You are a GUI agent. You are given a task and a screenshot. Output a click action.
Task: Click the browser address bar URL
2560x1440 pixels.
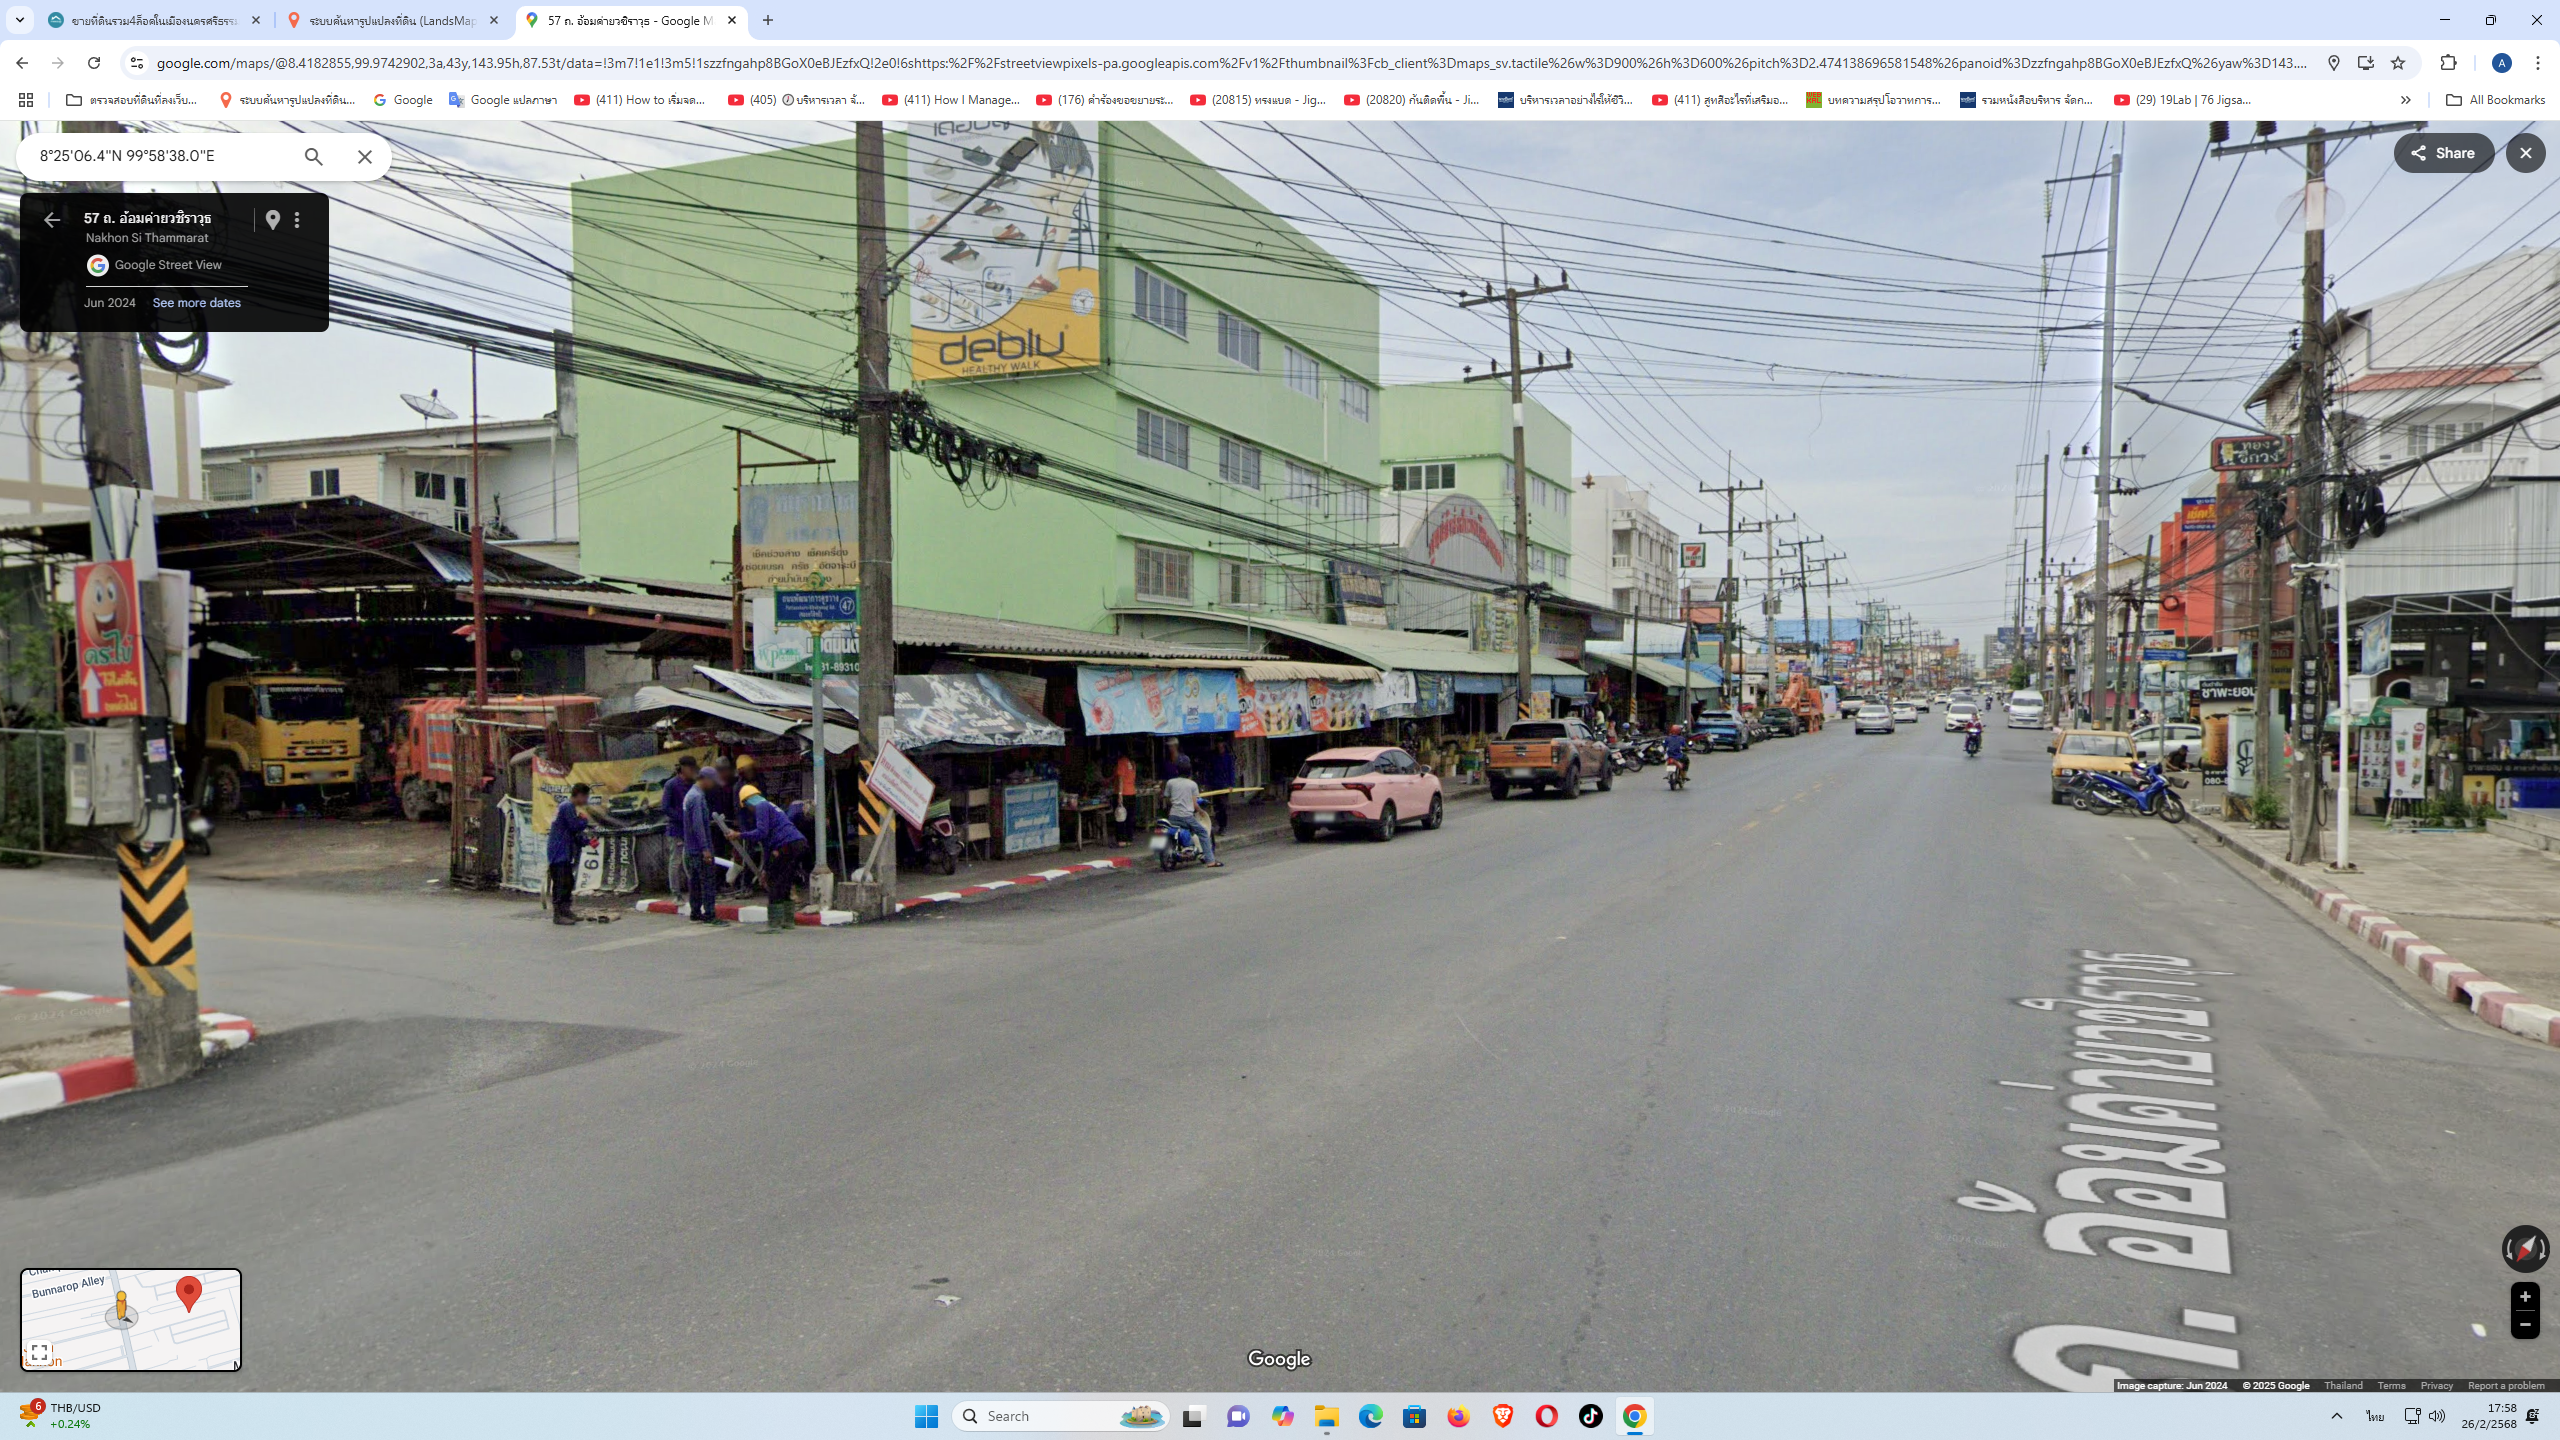click(1231, 63)
